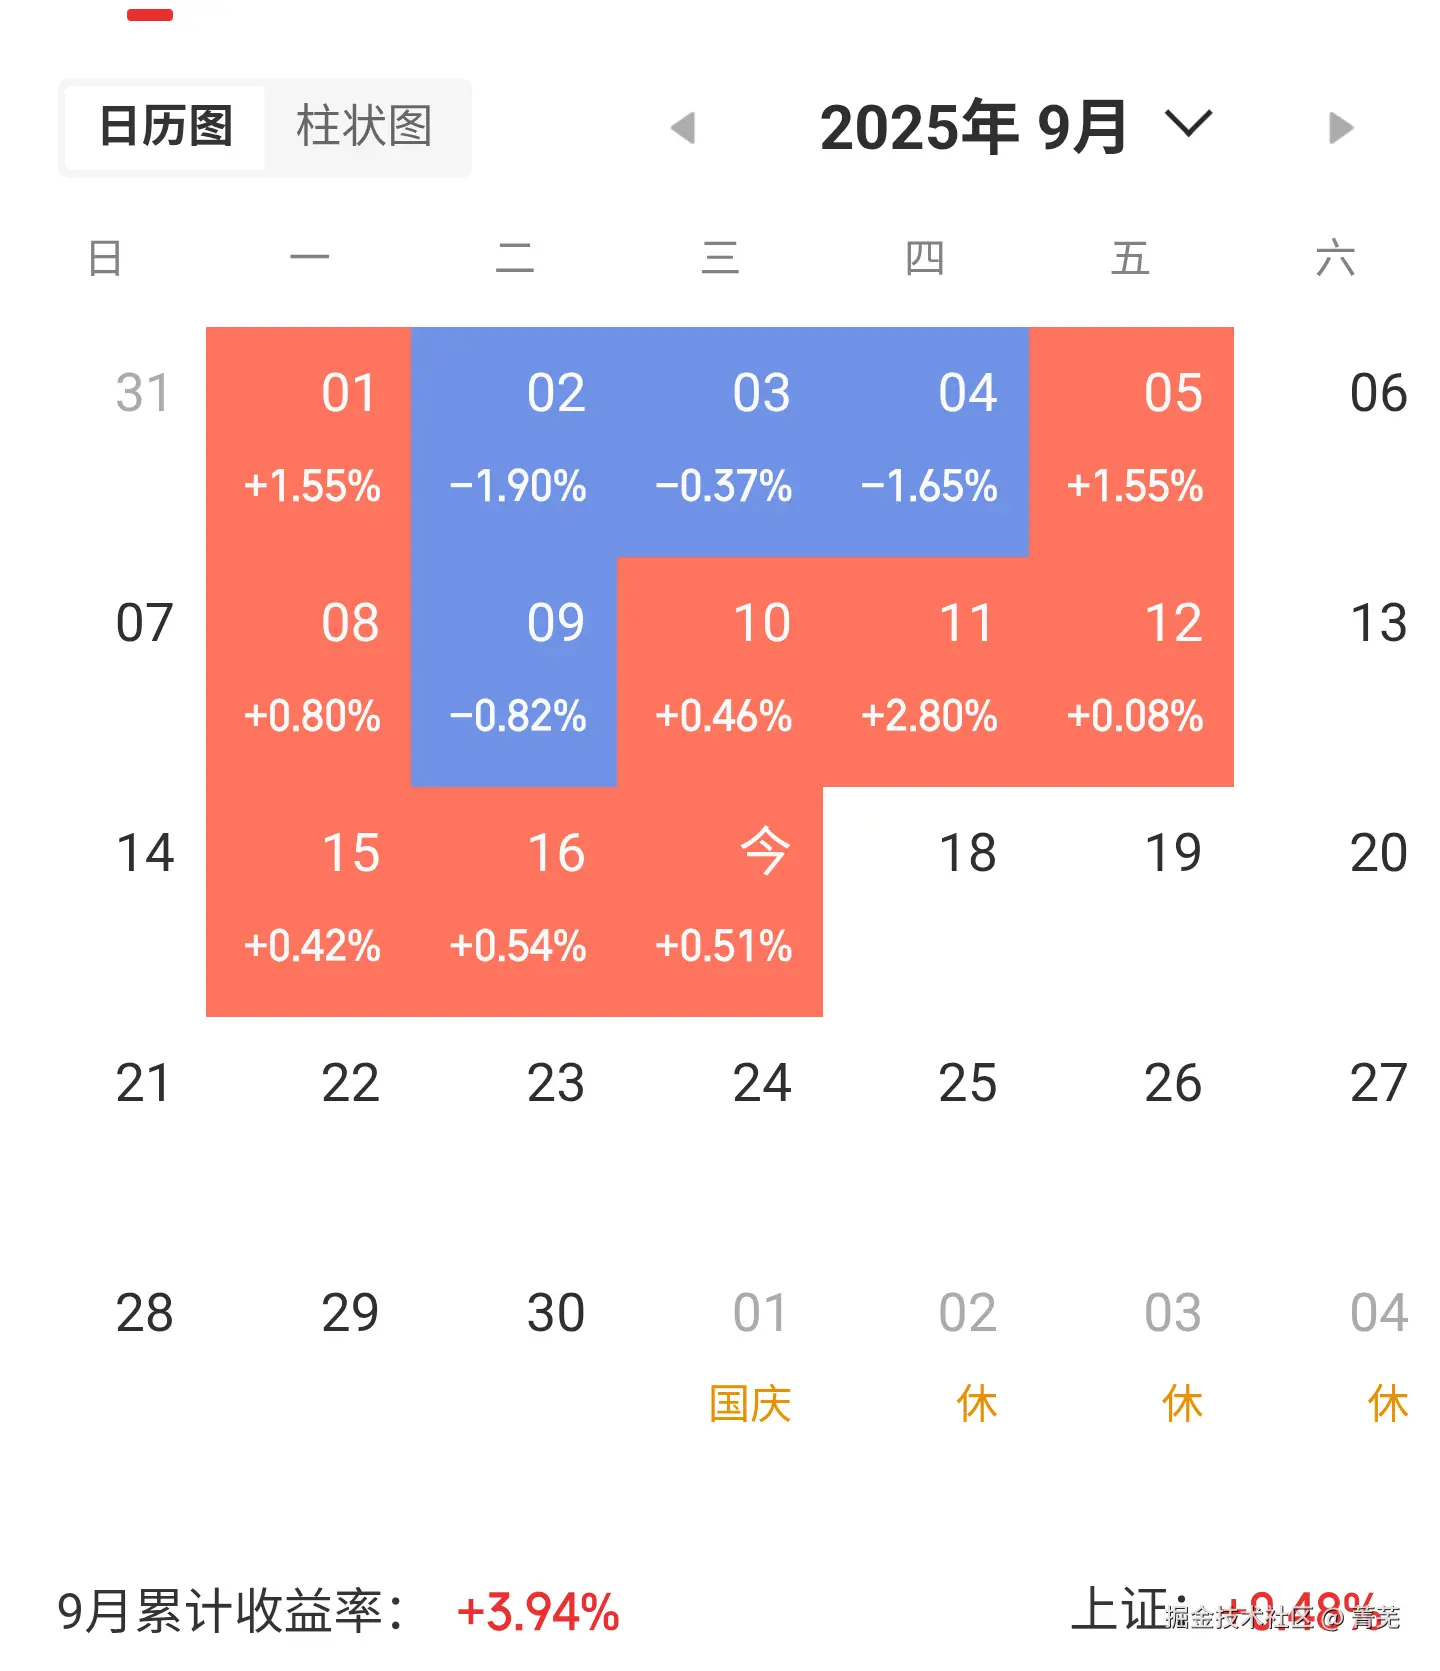Go to next month with right arrow
This screenshot has height=1671, width=1440.
tap(1341, 128)
